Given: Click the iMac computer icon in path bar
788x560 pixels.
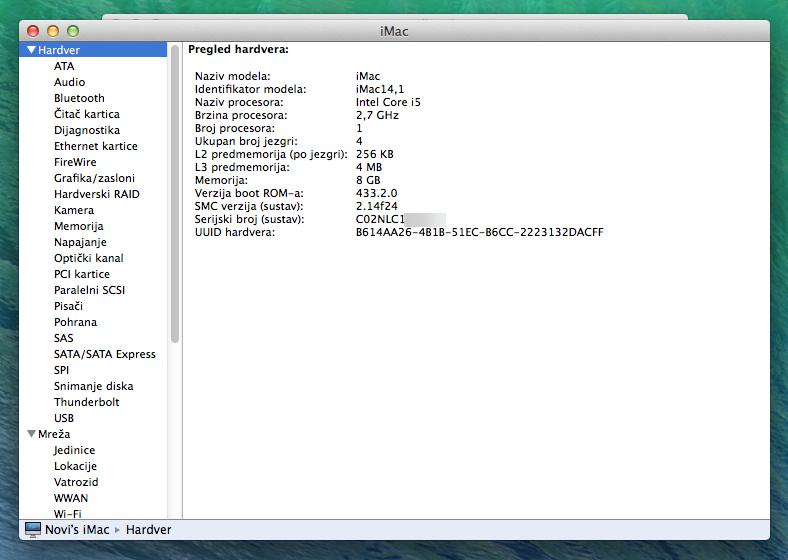Looking at the screenshot, I should [33, 529].
